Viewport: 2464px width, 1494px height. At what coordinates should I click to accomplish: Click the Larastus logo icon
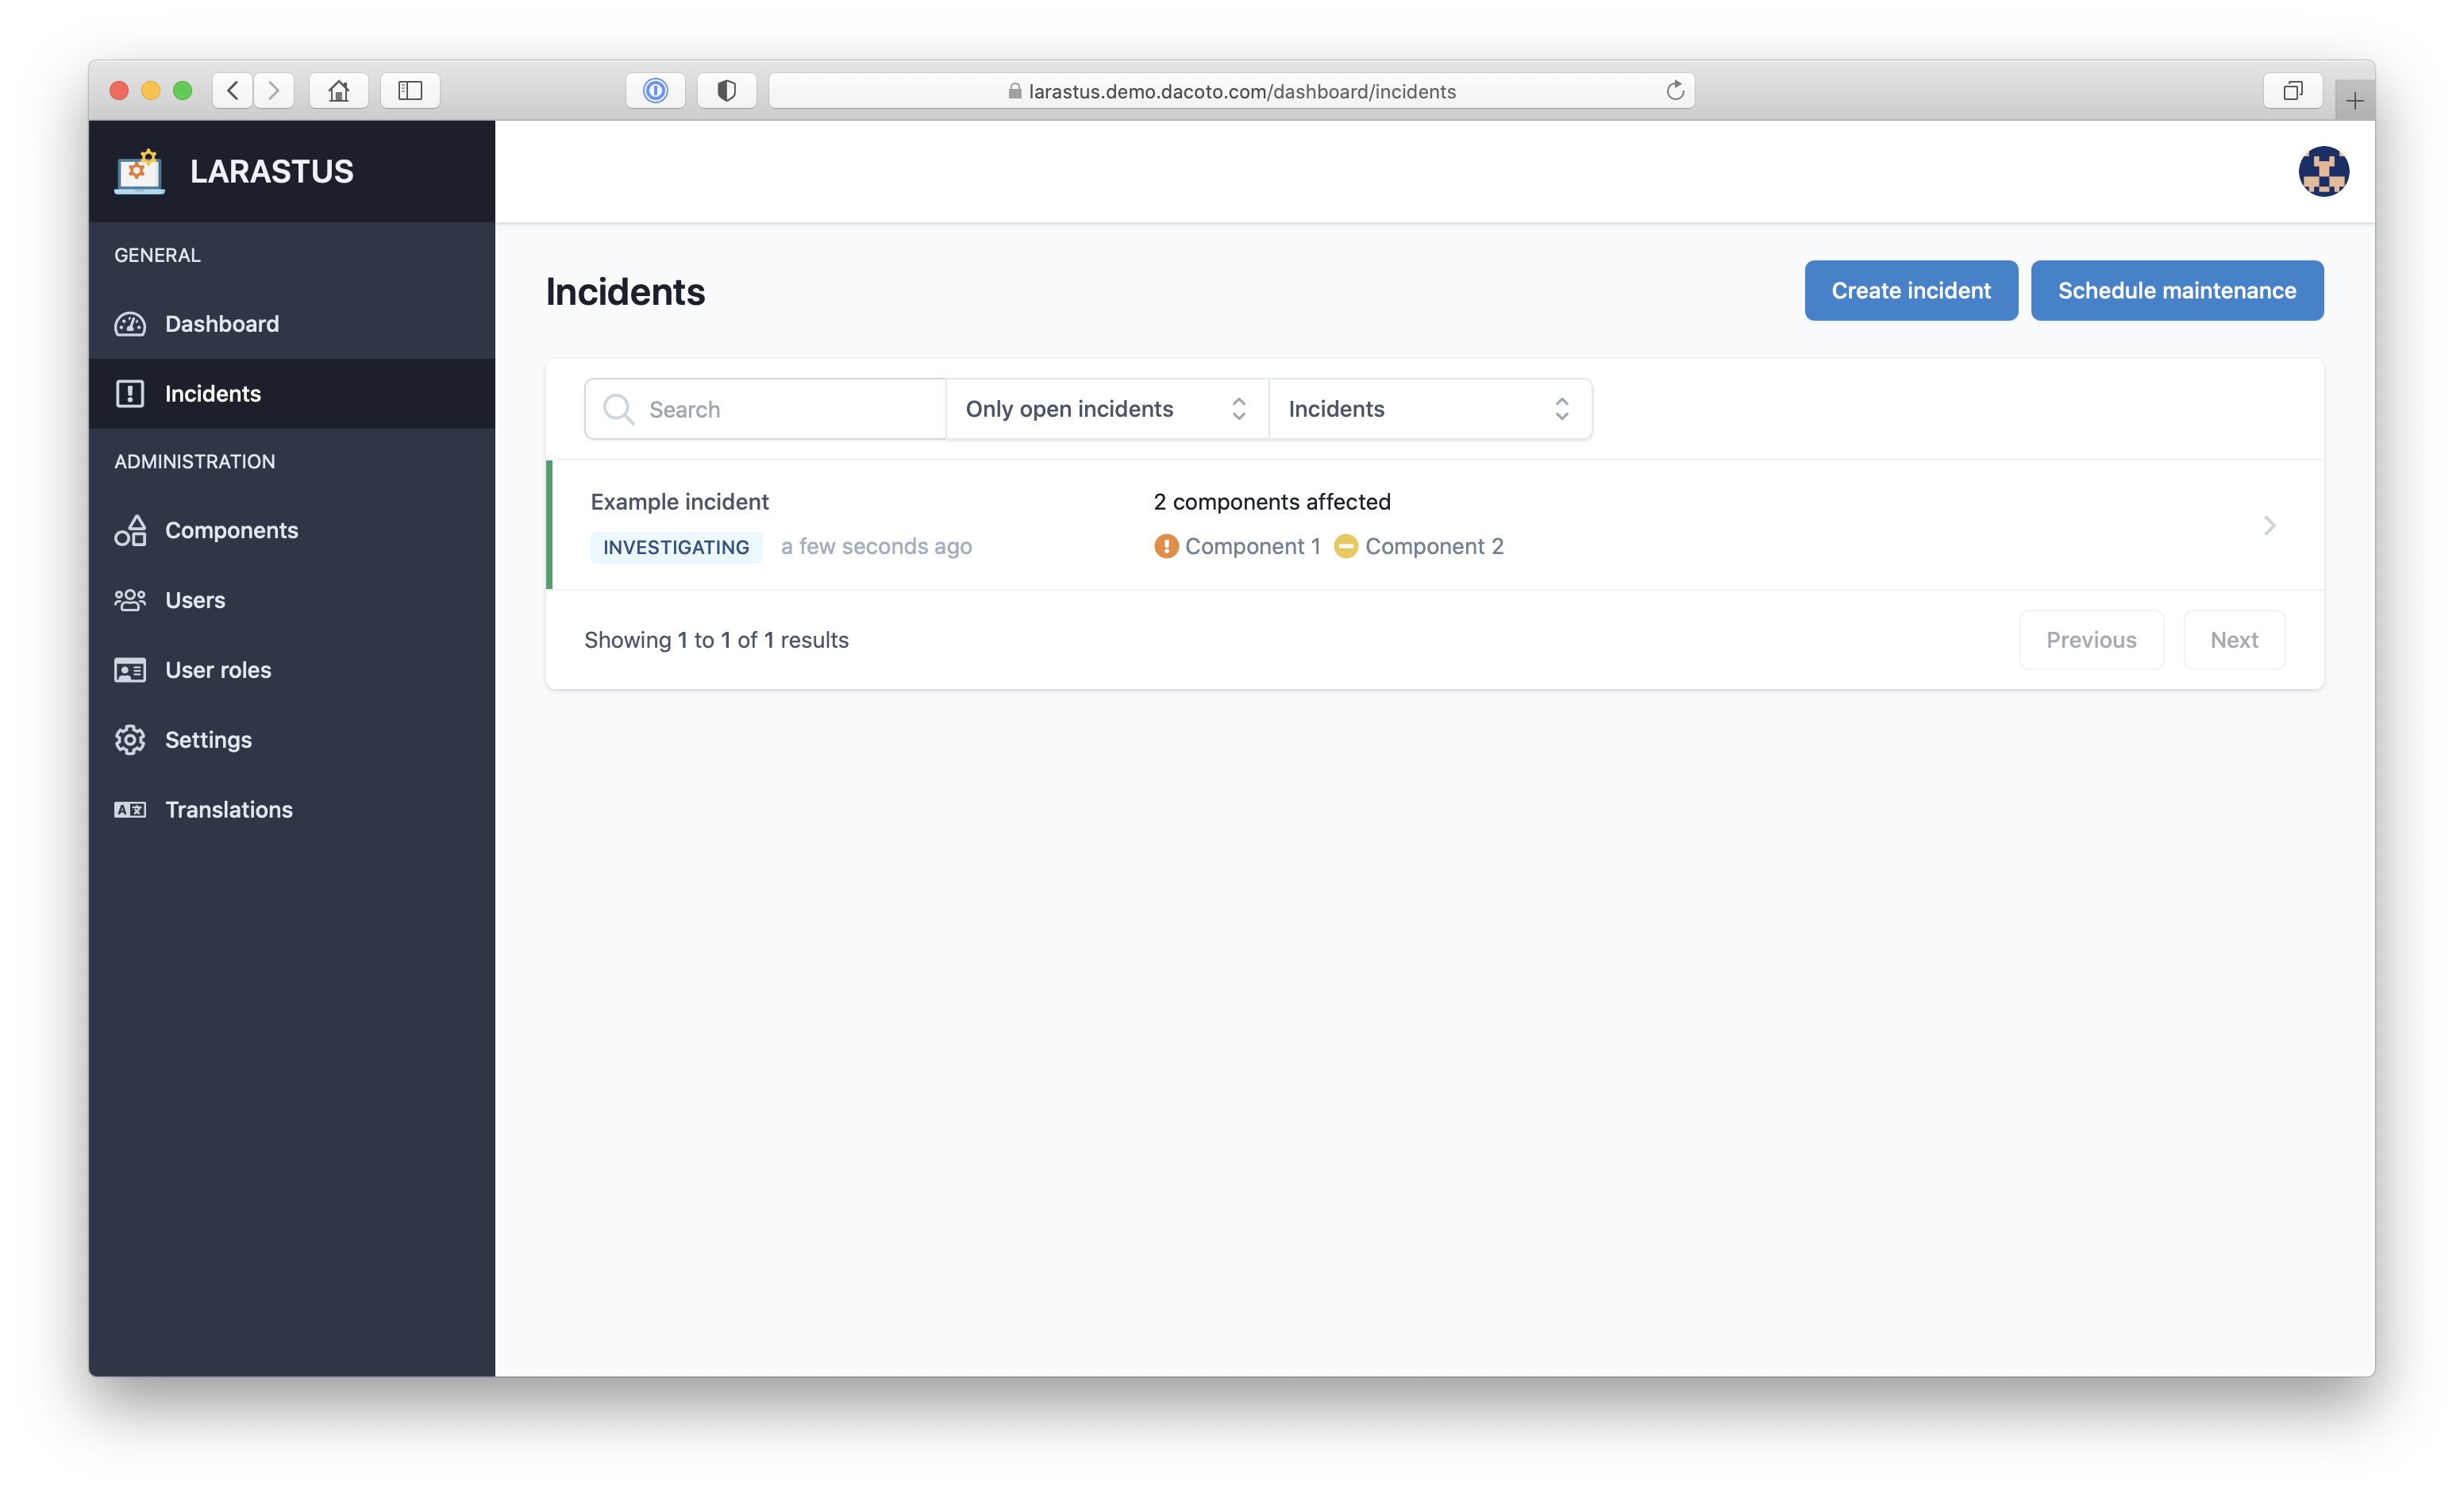(x=139, y=171)
